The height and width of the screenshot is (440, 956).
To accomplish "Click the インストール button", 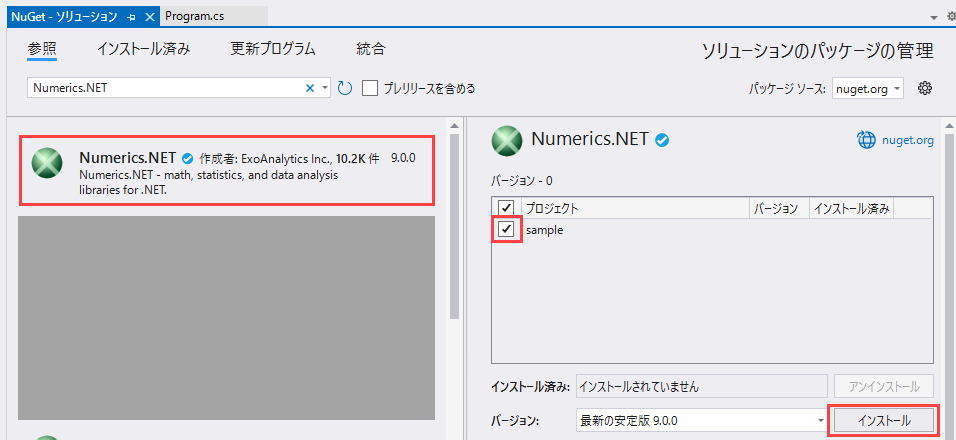I will pos(883,420).
